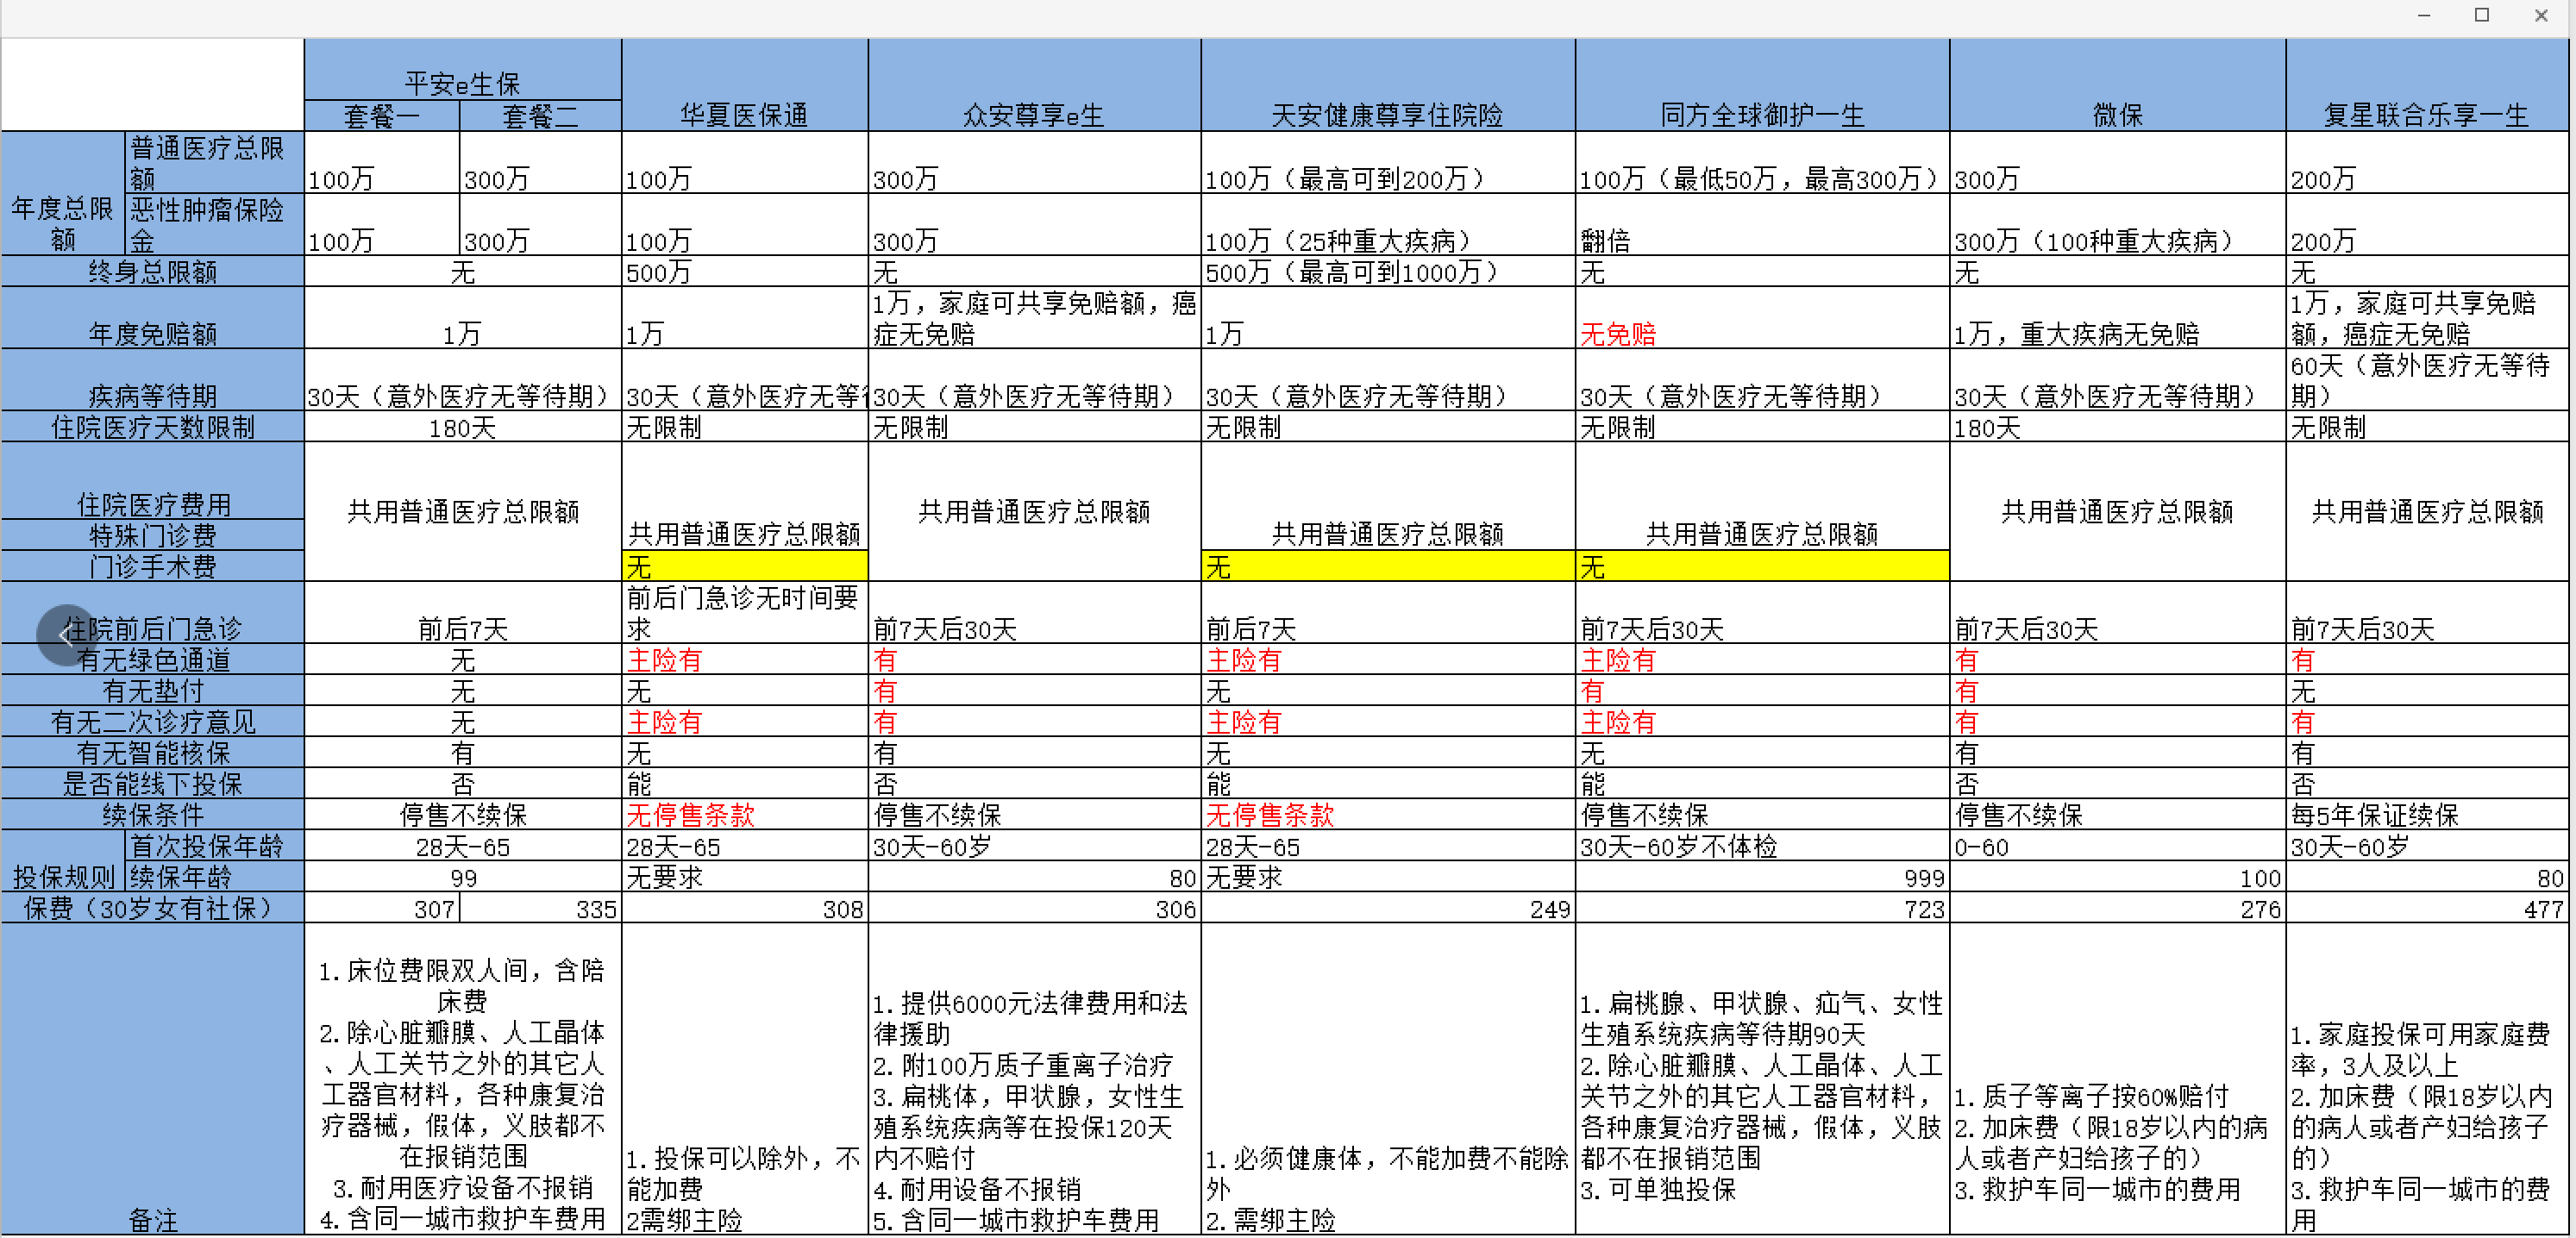Click the 门诊手术费 row label
2576x1238 pixels.
click(152, 566)
